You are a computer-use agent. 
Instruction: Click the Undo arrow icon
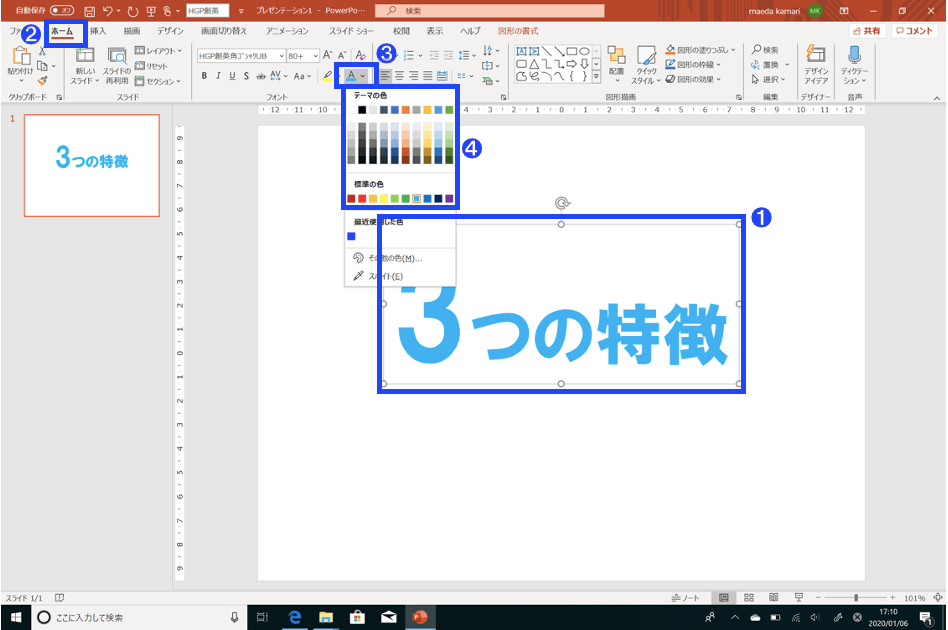(108, 11)
